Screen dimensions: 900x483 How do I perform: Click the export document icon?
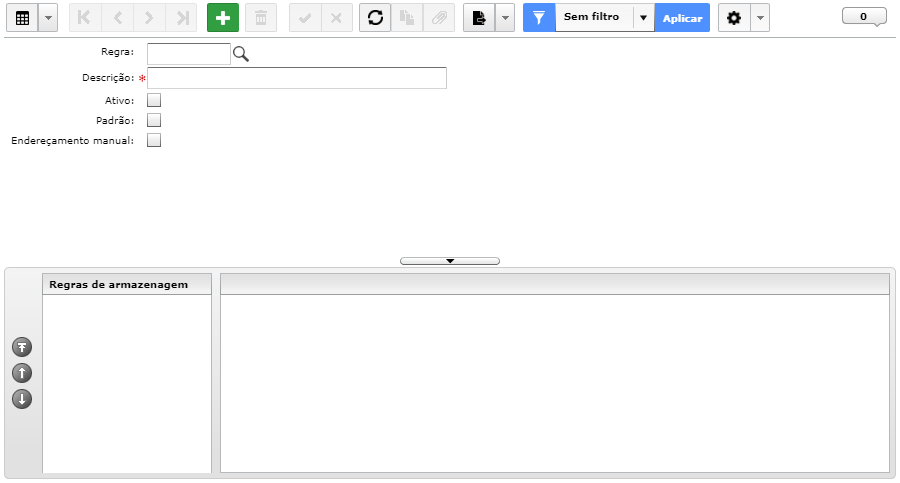tap(479, 18)
